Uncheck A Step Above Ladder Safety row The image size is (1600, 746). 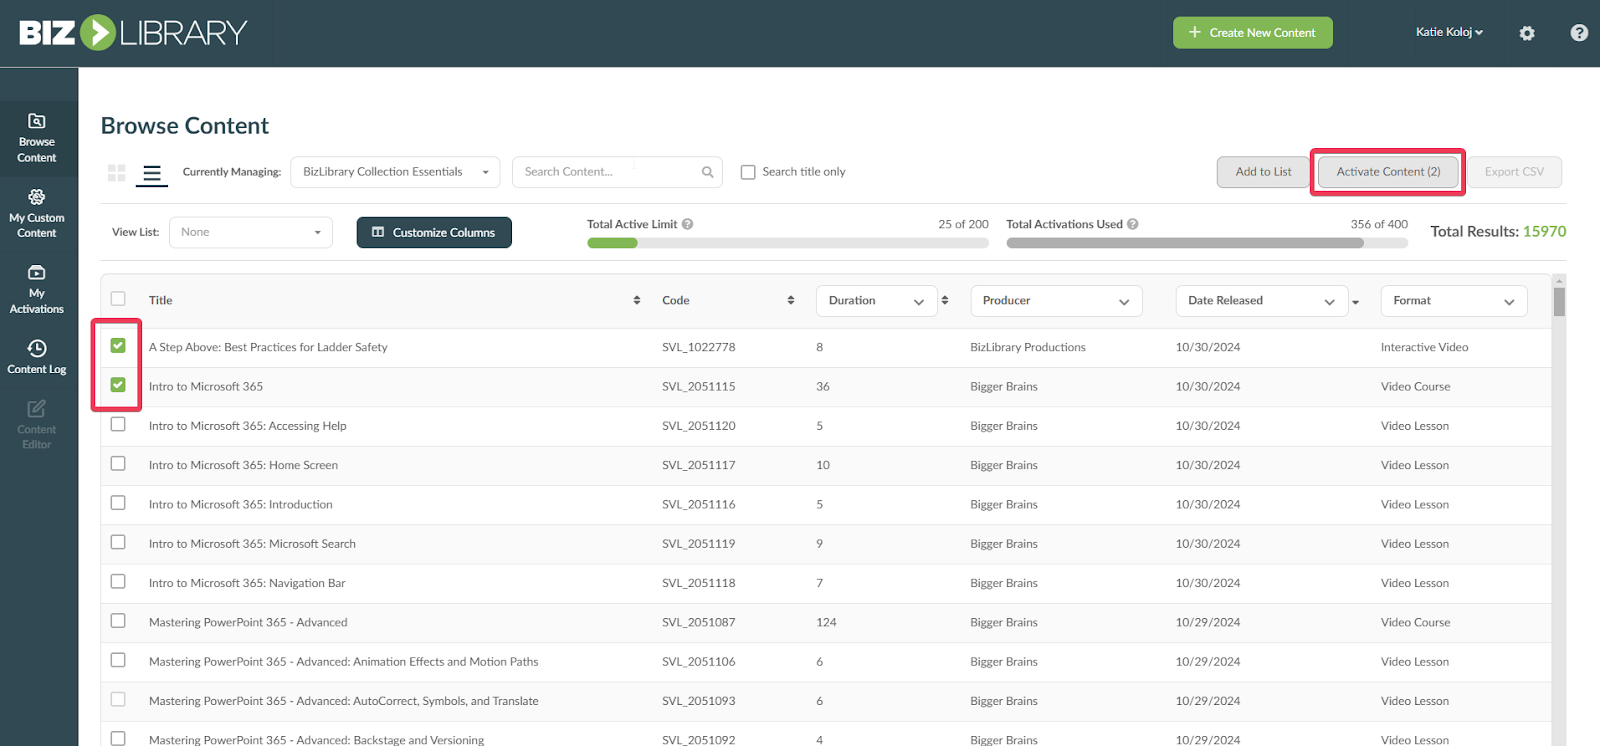(118, 346)
